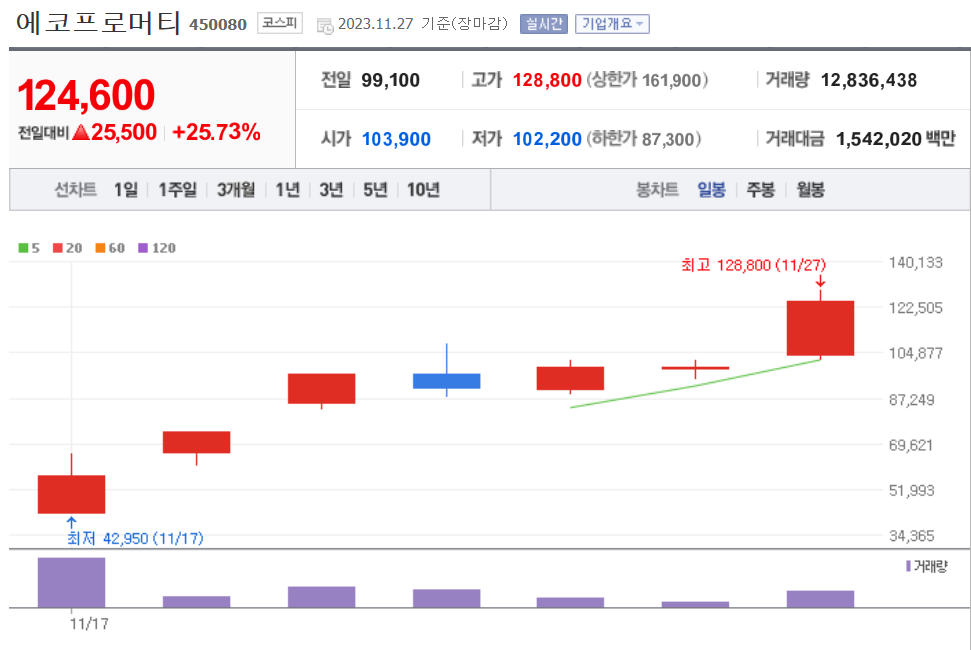Click the 실시간 real-time button
This screenshot has height=650, width=971.
tap(544, 24)
